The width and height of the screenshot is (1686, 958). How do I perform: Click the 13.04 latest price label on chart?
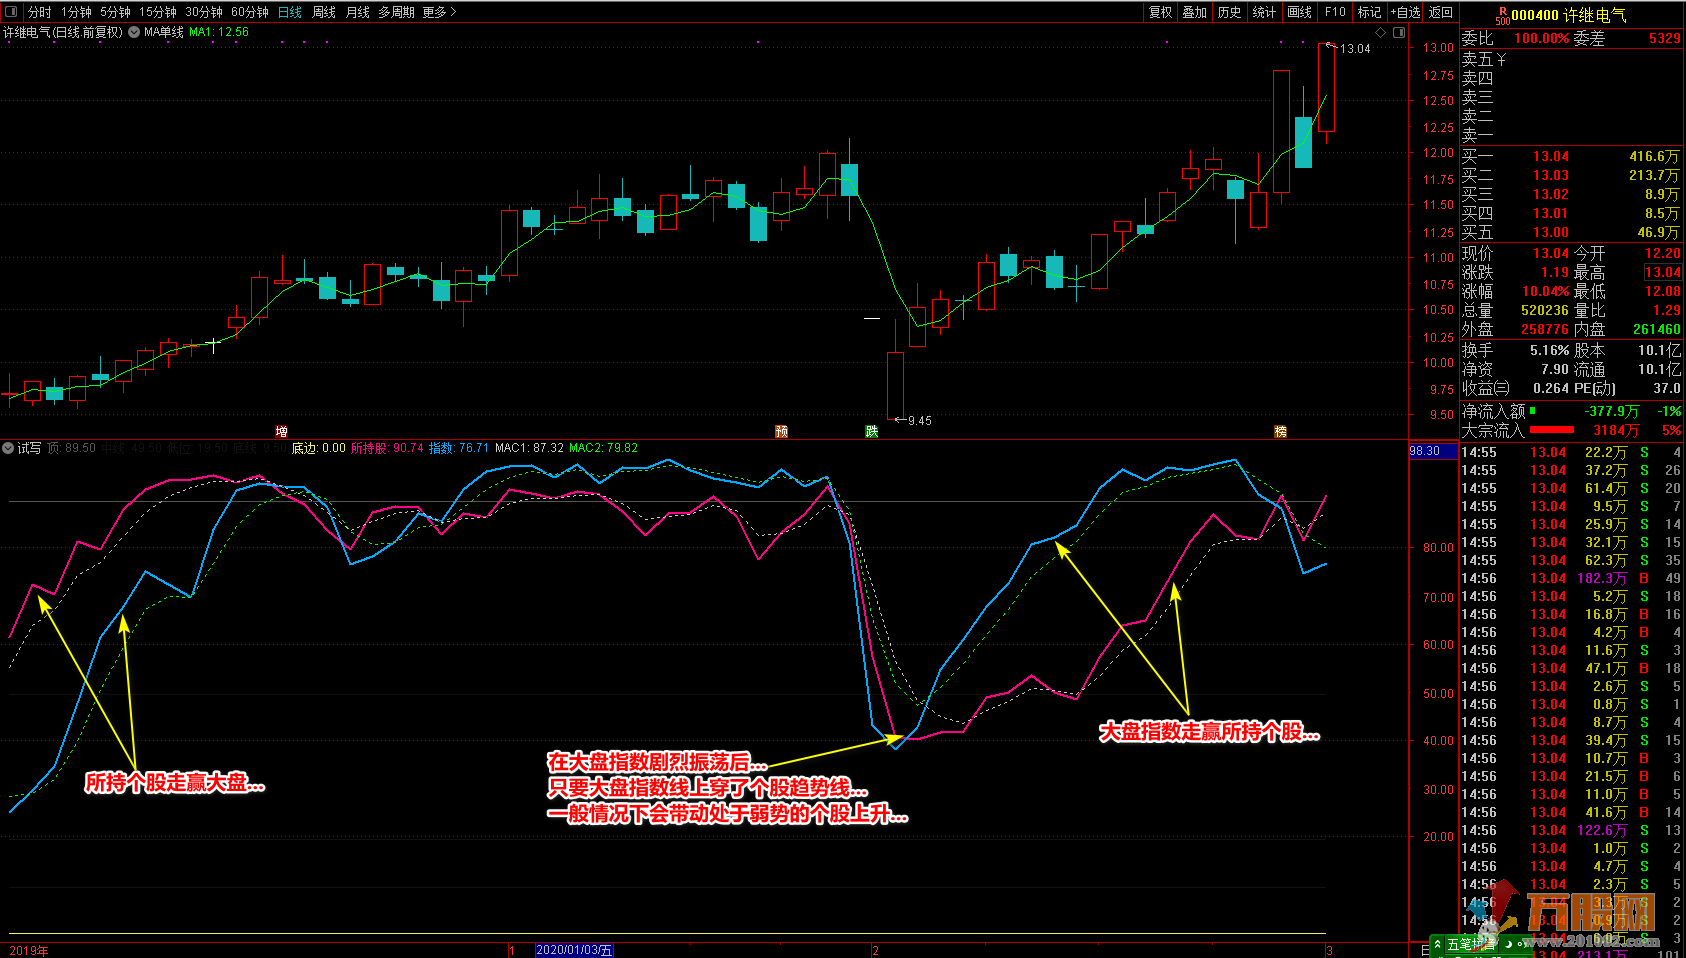tap(1355, 49)
